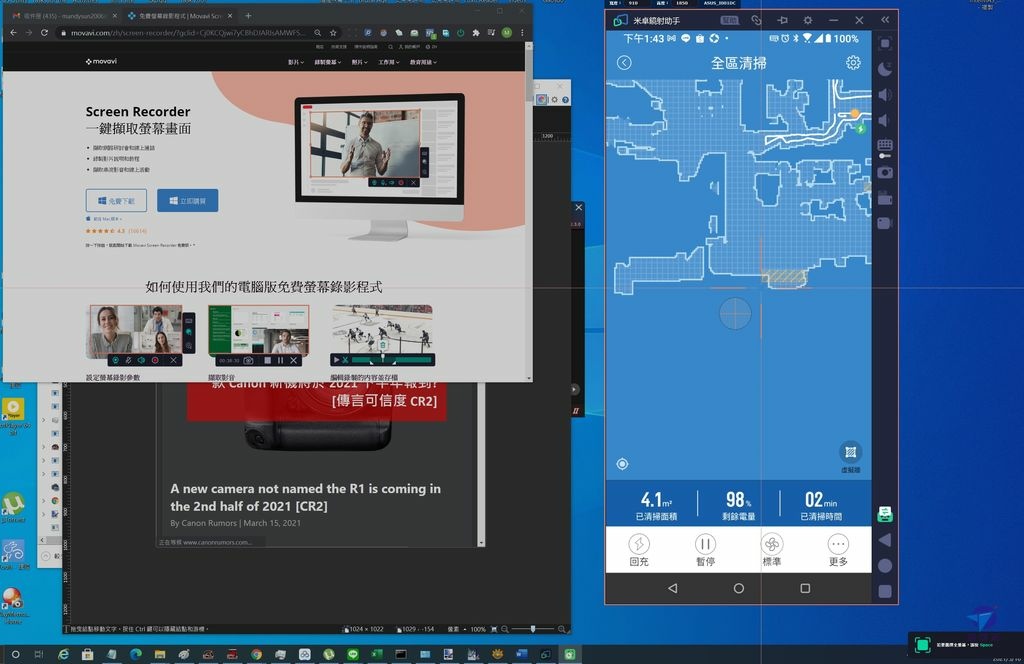Click the fullscreen icon in mirror sidebar
The width and height of the screenshot is (1024, 664).
click(885, 44)
